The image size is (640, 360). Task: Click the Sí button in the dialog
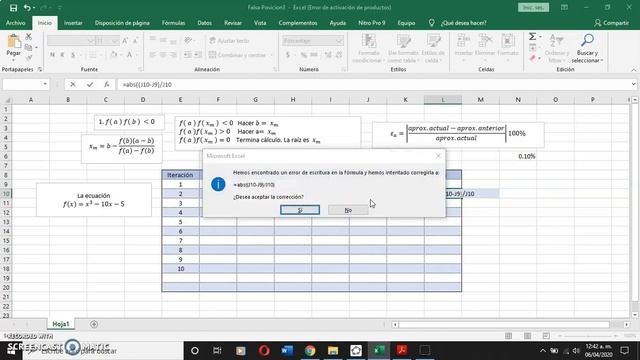(x=300, y=210)
